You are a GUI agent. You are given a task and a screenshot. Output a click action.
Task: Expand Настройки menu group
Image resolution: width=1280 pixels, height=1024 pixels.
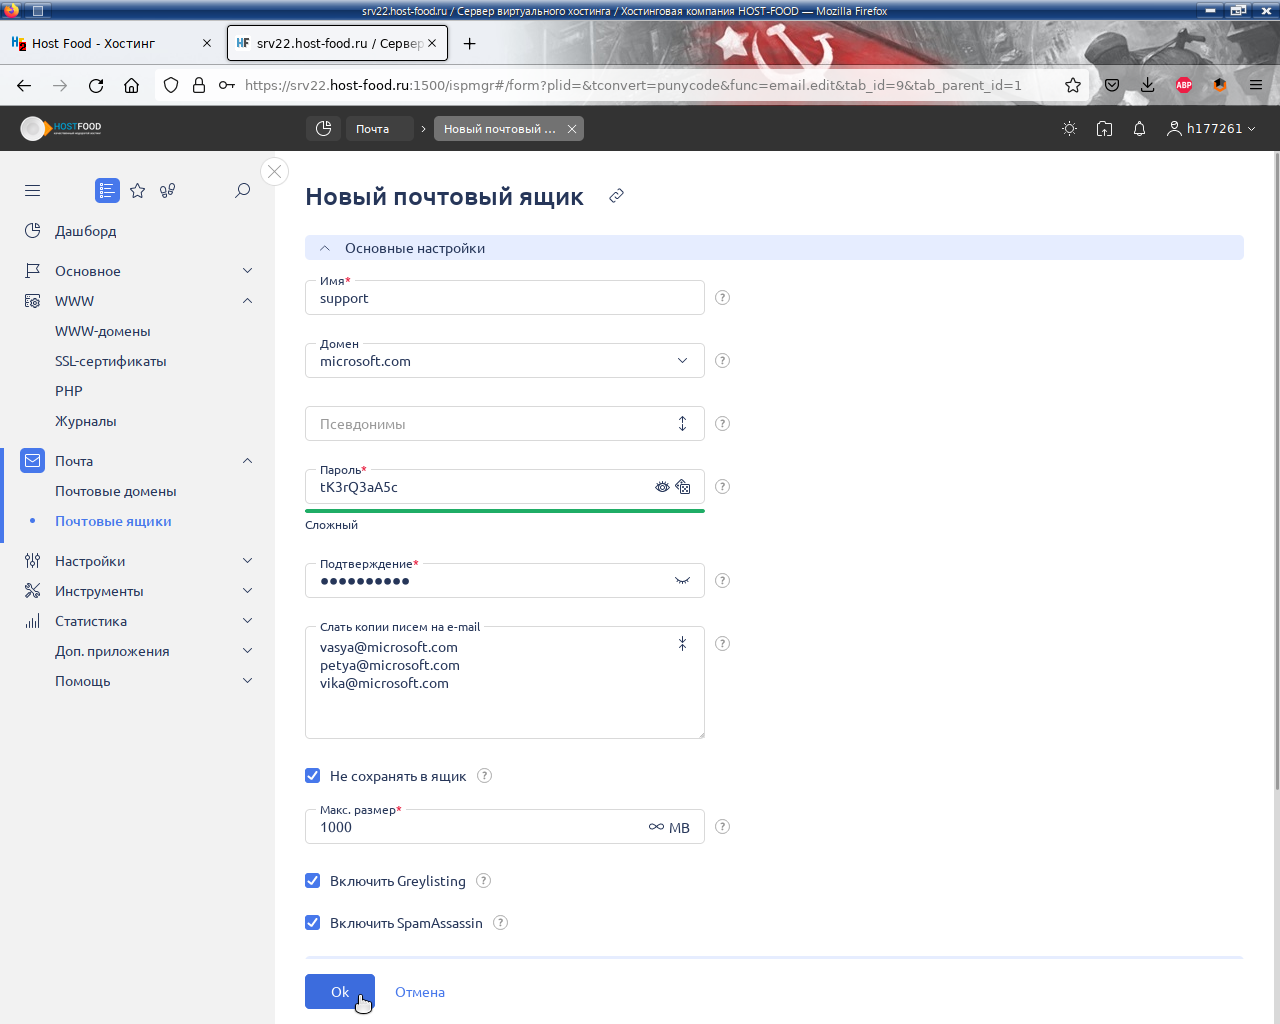click(248, 561)
